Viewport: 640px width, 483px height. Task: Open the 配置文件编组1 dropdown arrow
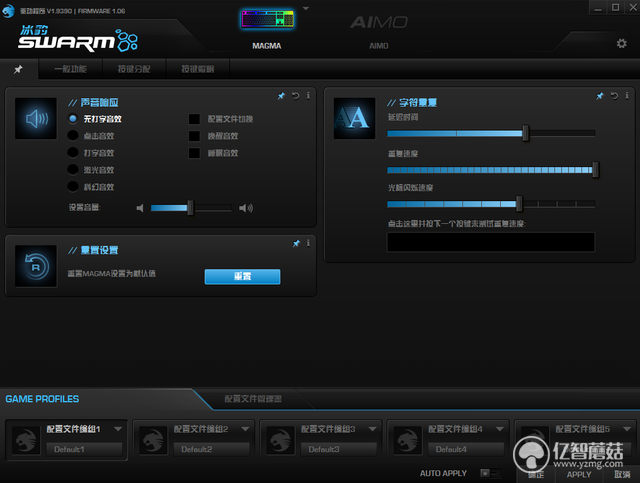tap(118, 429)
